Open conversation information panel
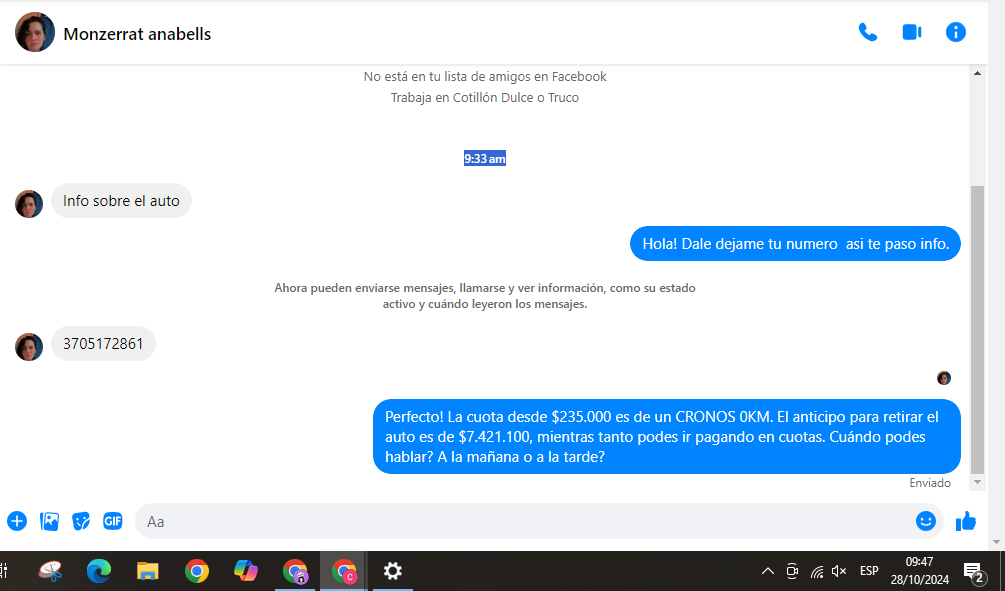 956,32
